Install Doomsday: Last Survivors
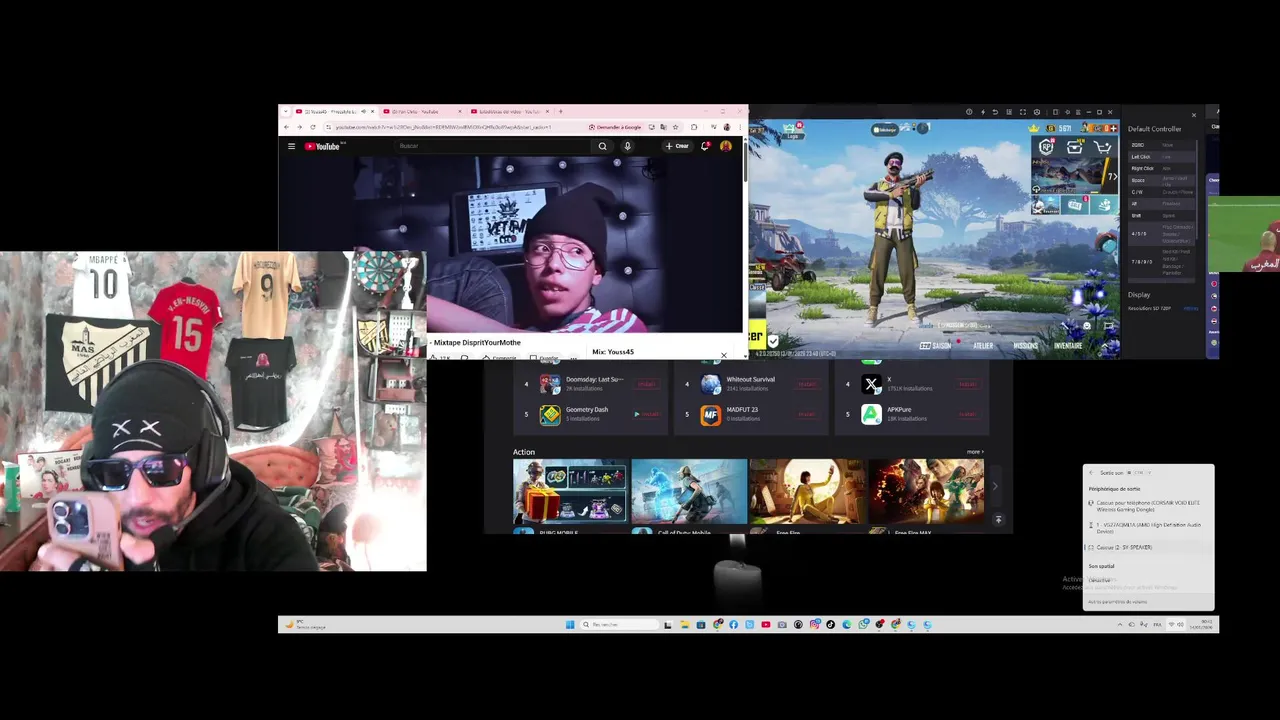 [648, 384]
